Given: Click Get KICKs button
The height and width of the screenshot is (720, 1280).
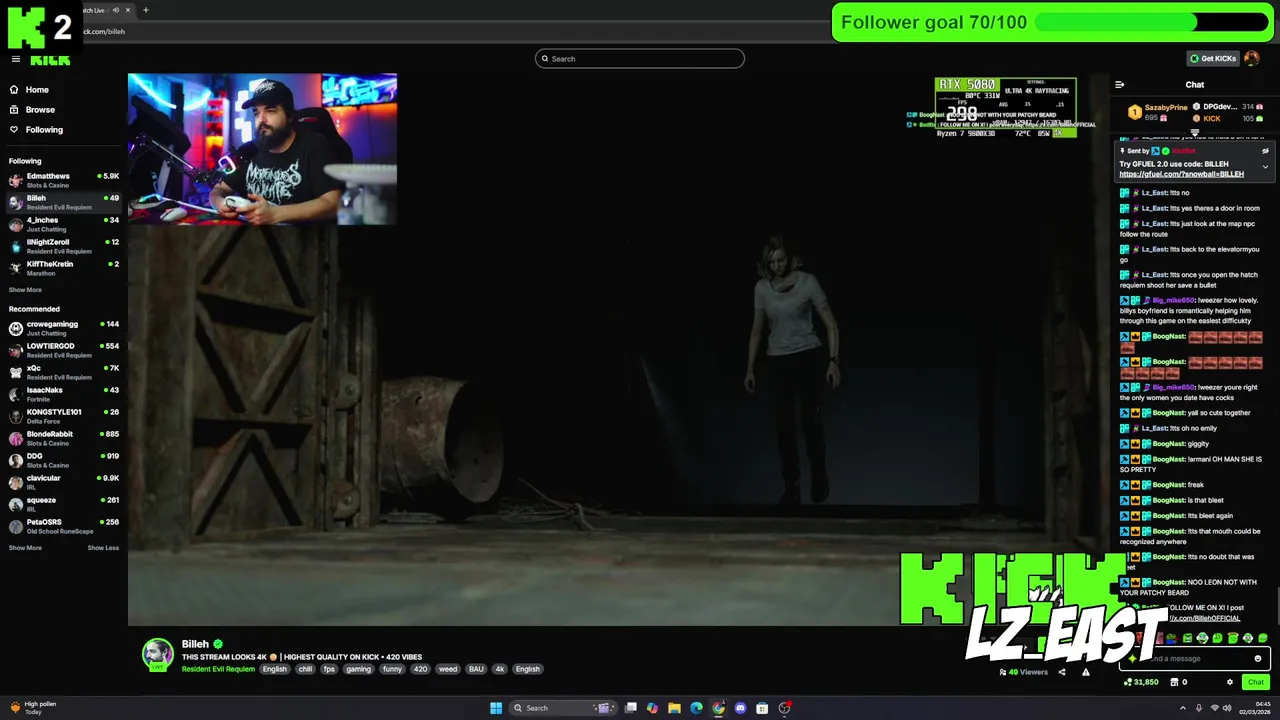Looking at the screenshot, I should tap(1212, 59).
